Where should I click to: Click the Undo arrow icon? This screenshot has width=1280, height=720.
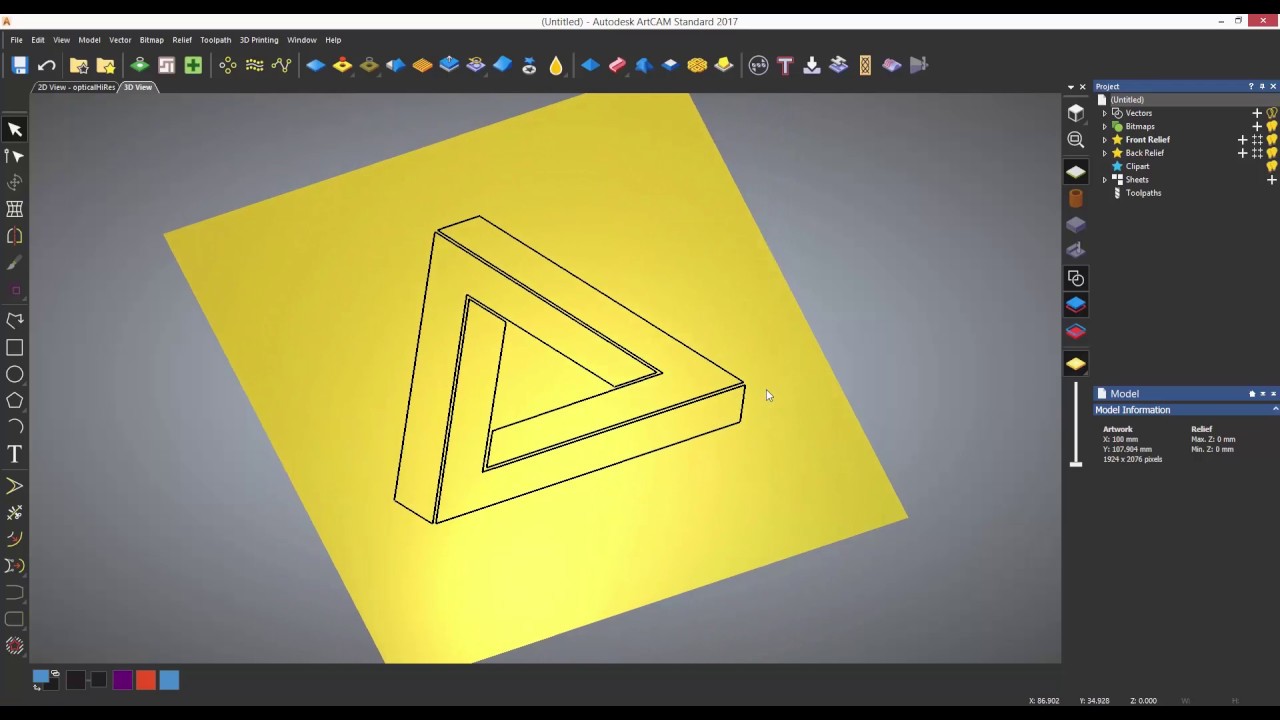coord(46,65)
